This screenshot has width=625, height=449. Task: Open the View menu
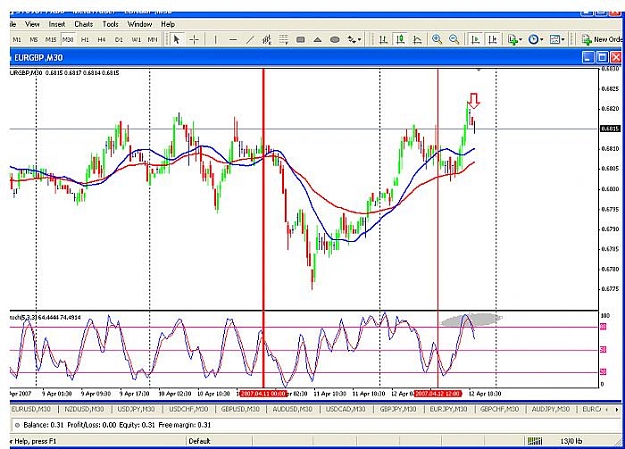pyautogui.click(x=32, y=24)
